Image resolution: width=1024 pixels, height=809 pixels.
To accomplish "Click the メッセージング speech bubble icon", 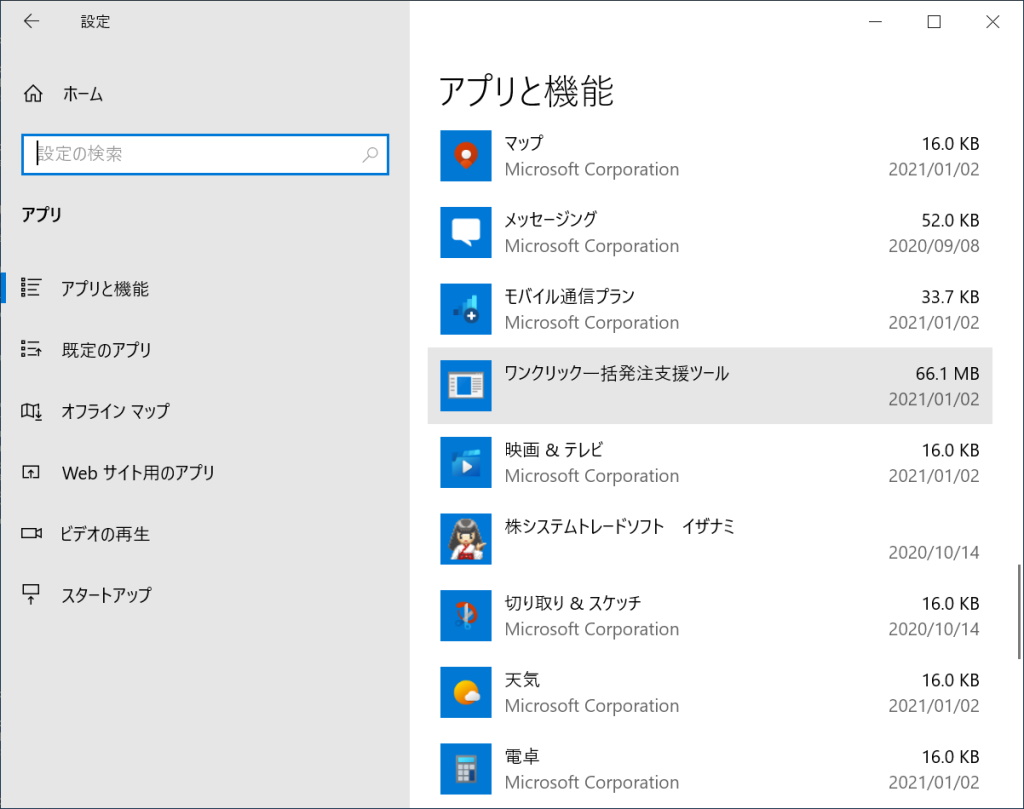I will coord(466,232).
